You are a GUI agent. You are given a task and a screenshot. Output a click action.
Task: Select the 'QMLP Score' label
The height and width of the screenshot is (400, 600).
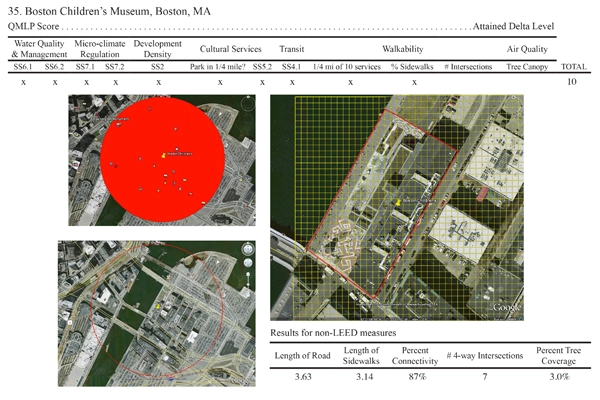click(33, 26)
